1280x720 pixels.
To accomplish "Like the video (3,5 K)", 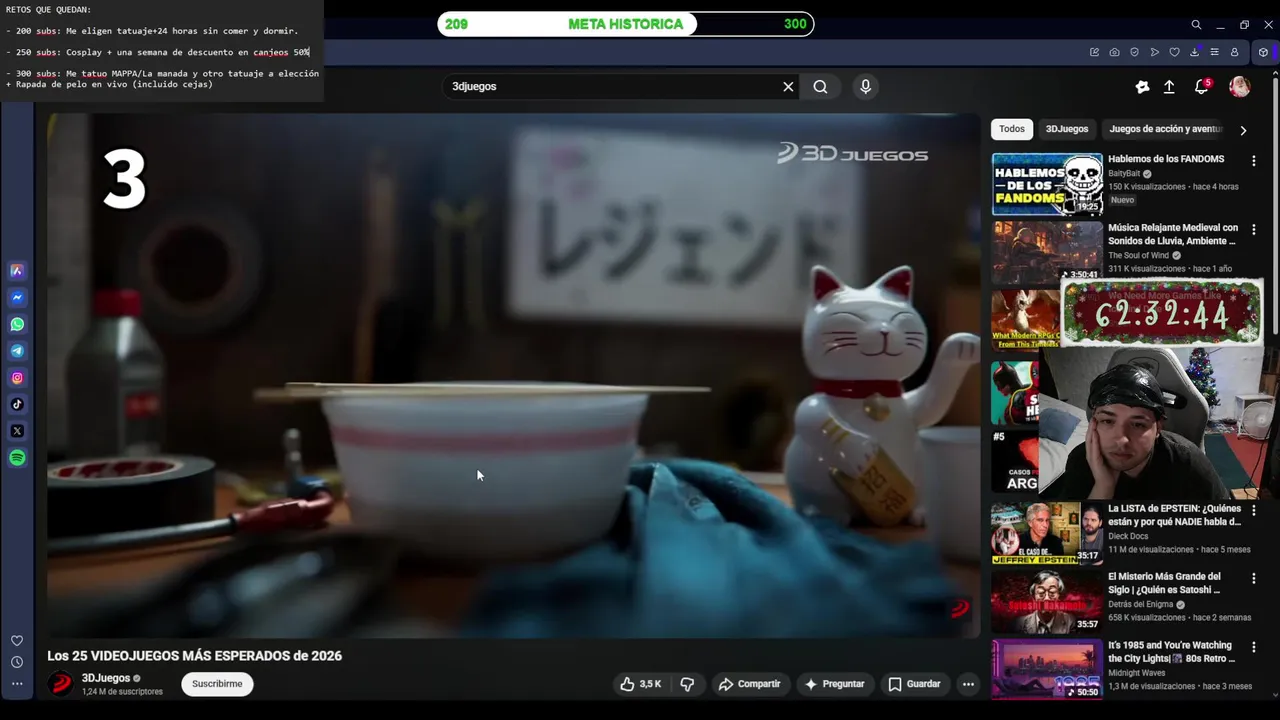I will [640, 684].
